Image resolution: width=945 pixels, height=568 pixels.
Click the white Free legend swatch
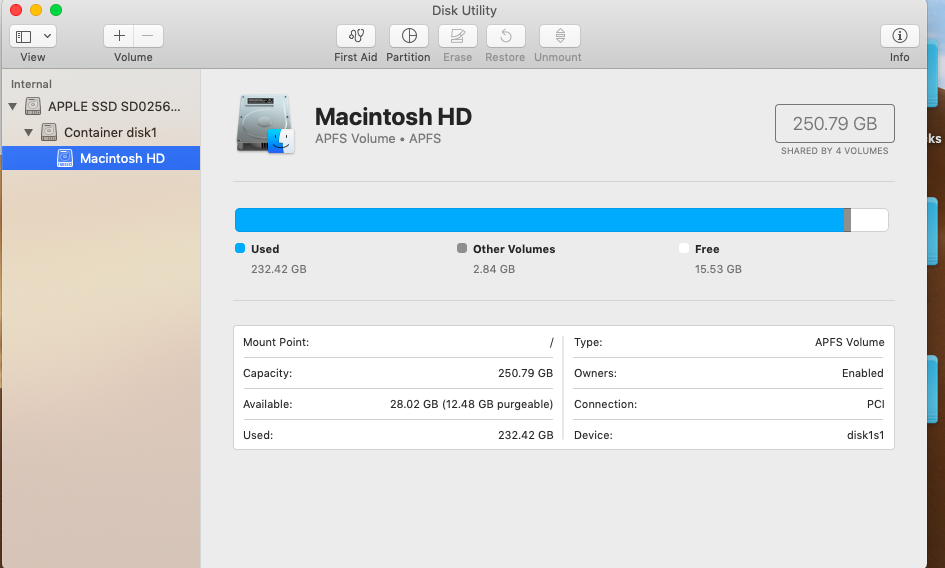pos(684,248)
